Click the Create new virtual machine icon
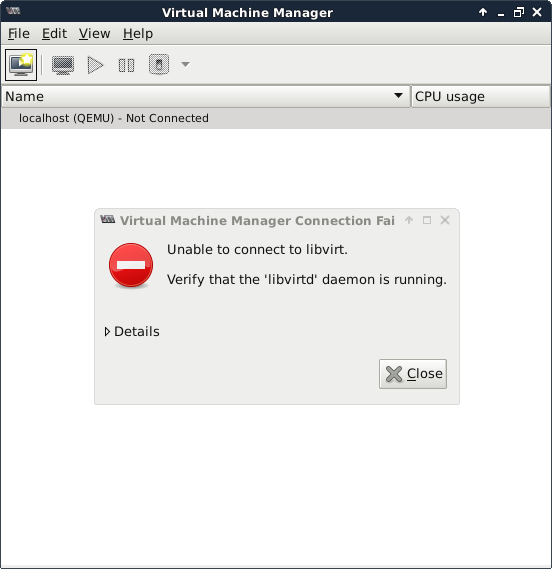552x569 pixels. pos(21,65)
